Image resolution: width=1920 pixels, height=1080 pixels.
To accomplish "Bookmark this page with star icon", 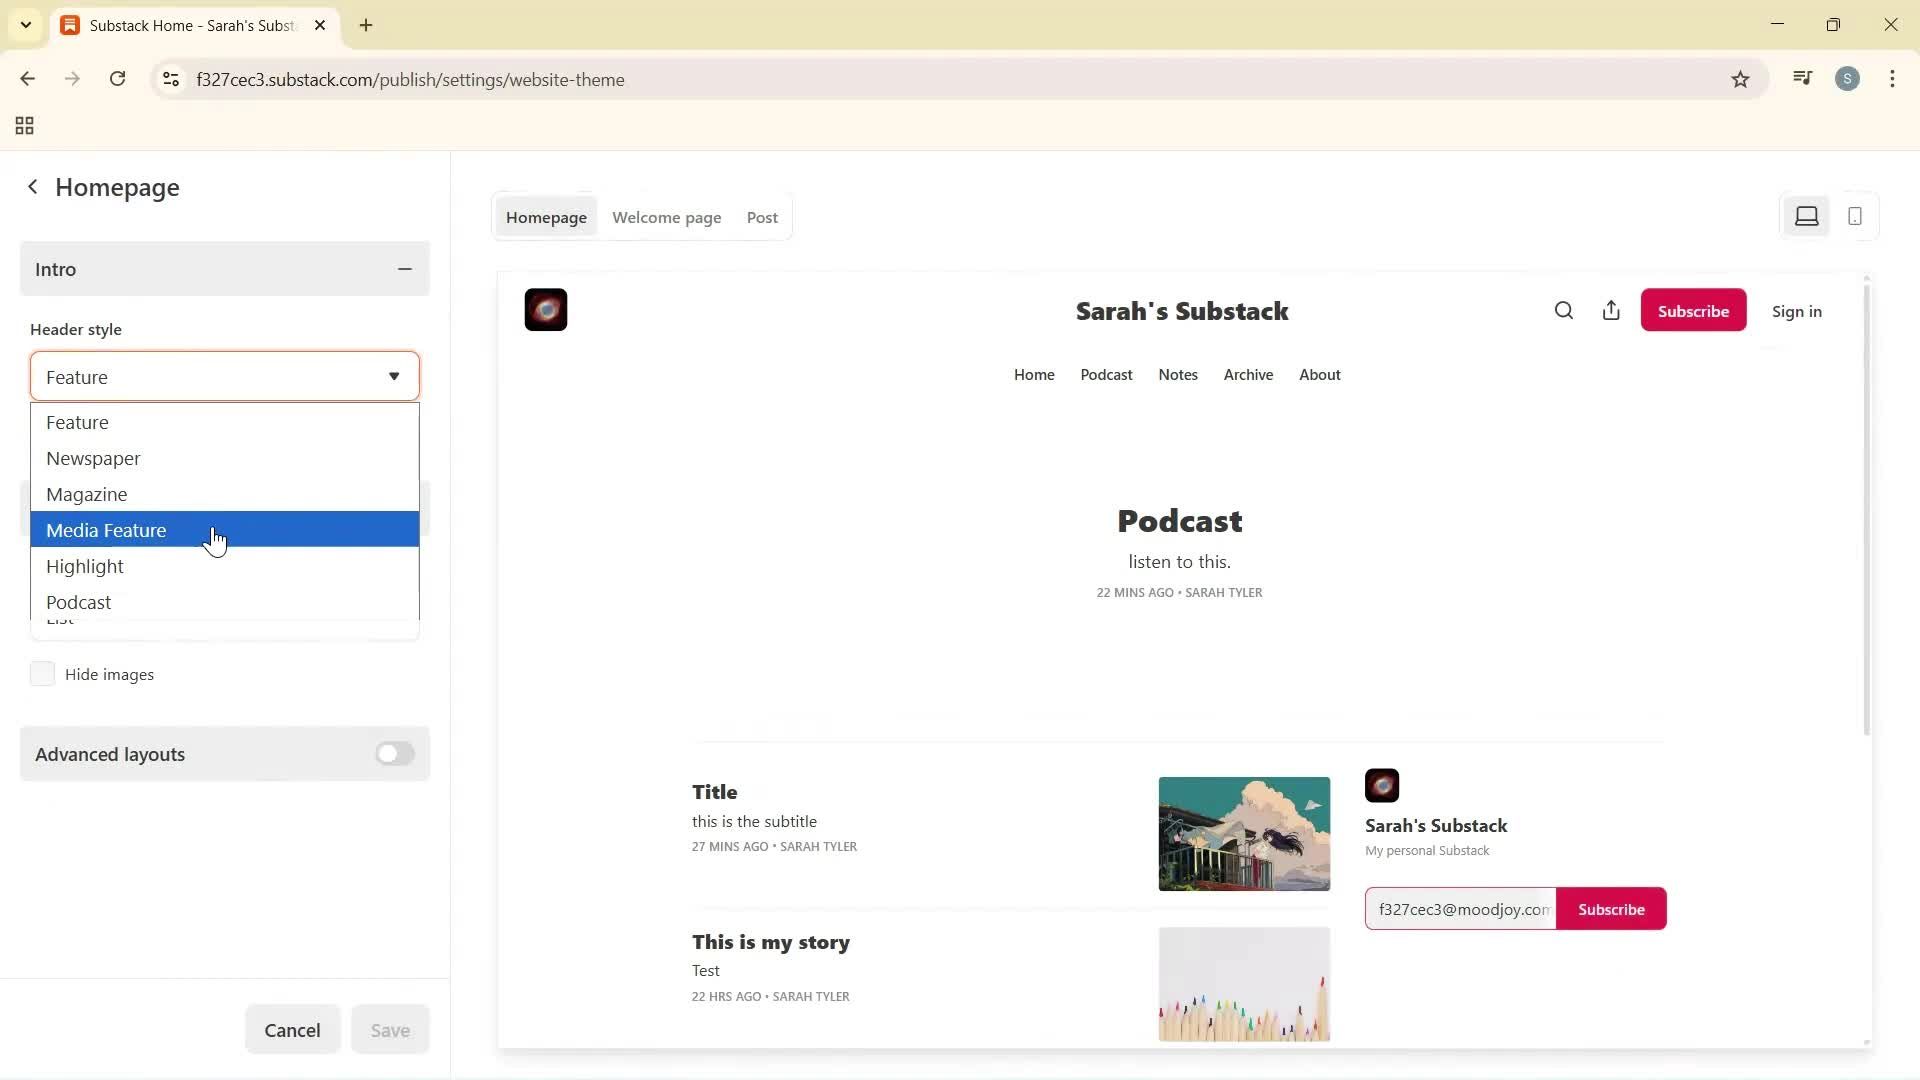I will point(1740,80).
